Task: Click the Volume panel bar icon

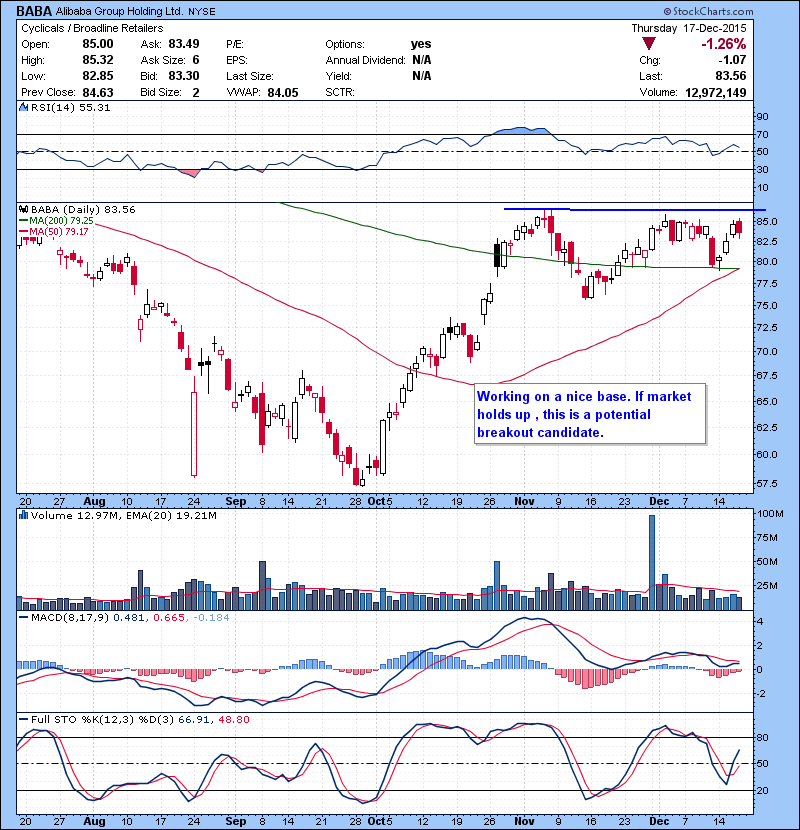Action: coord(23,515)
